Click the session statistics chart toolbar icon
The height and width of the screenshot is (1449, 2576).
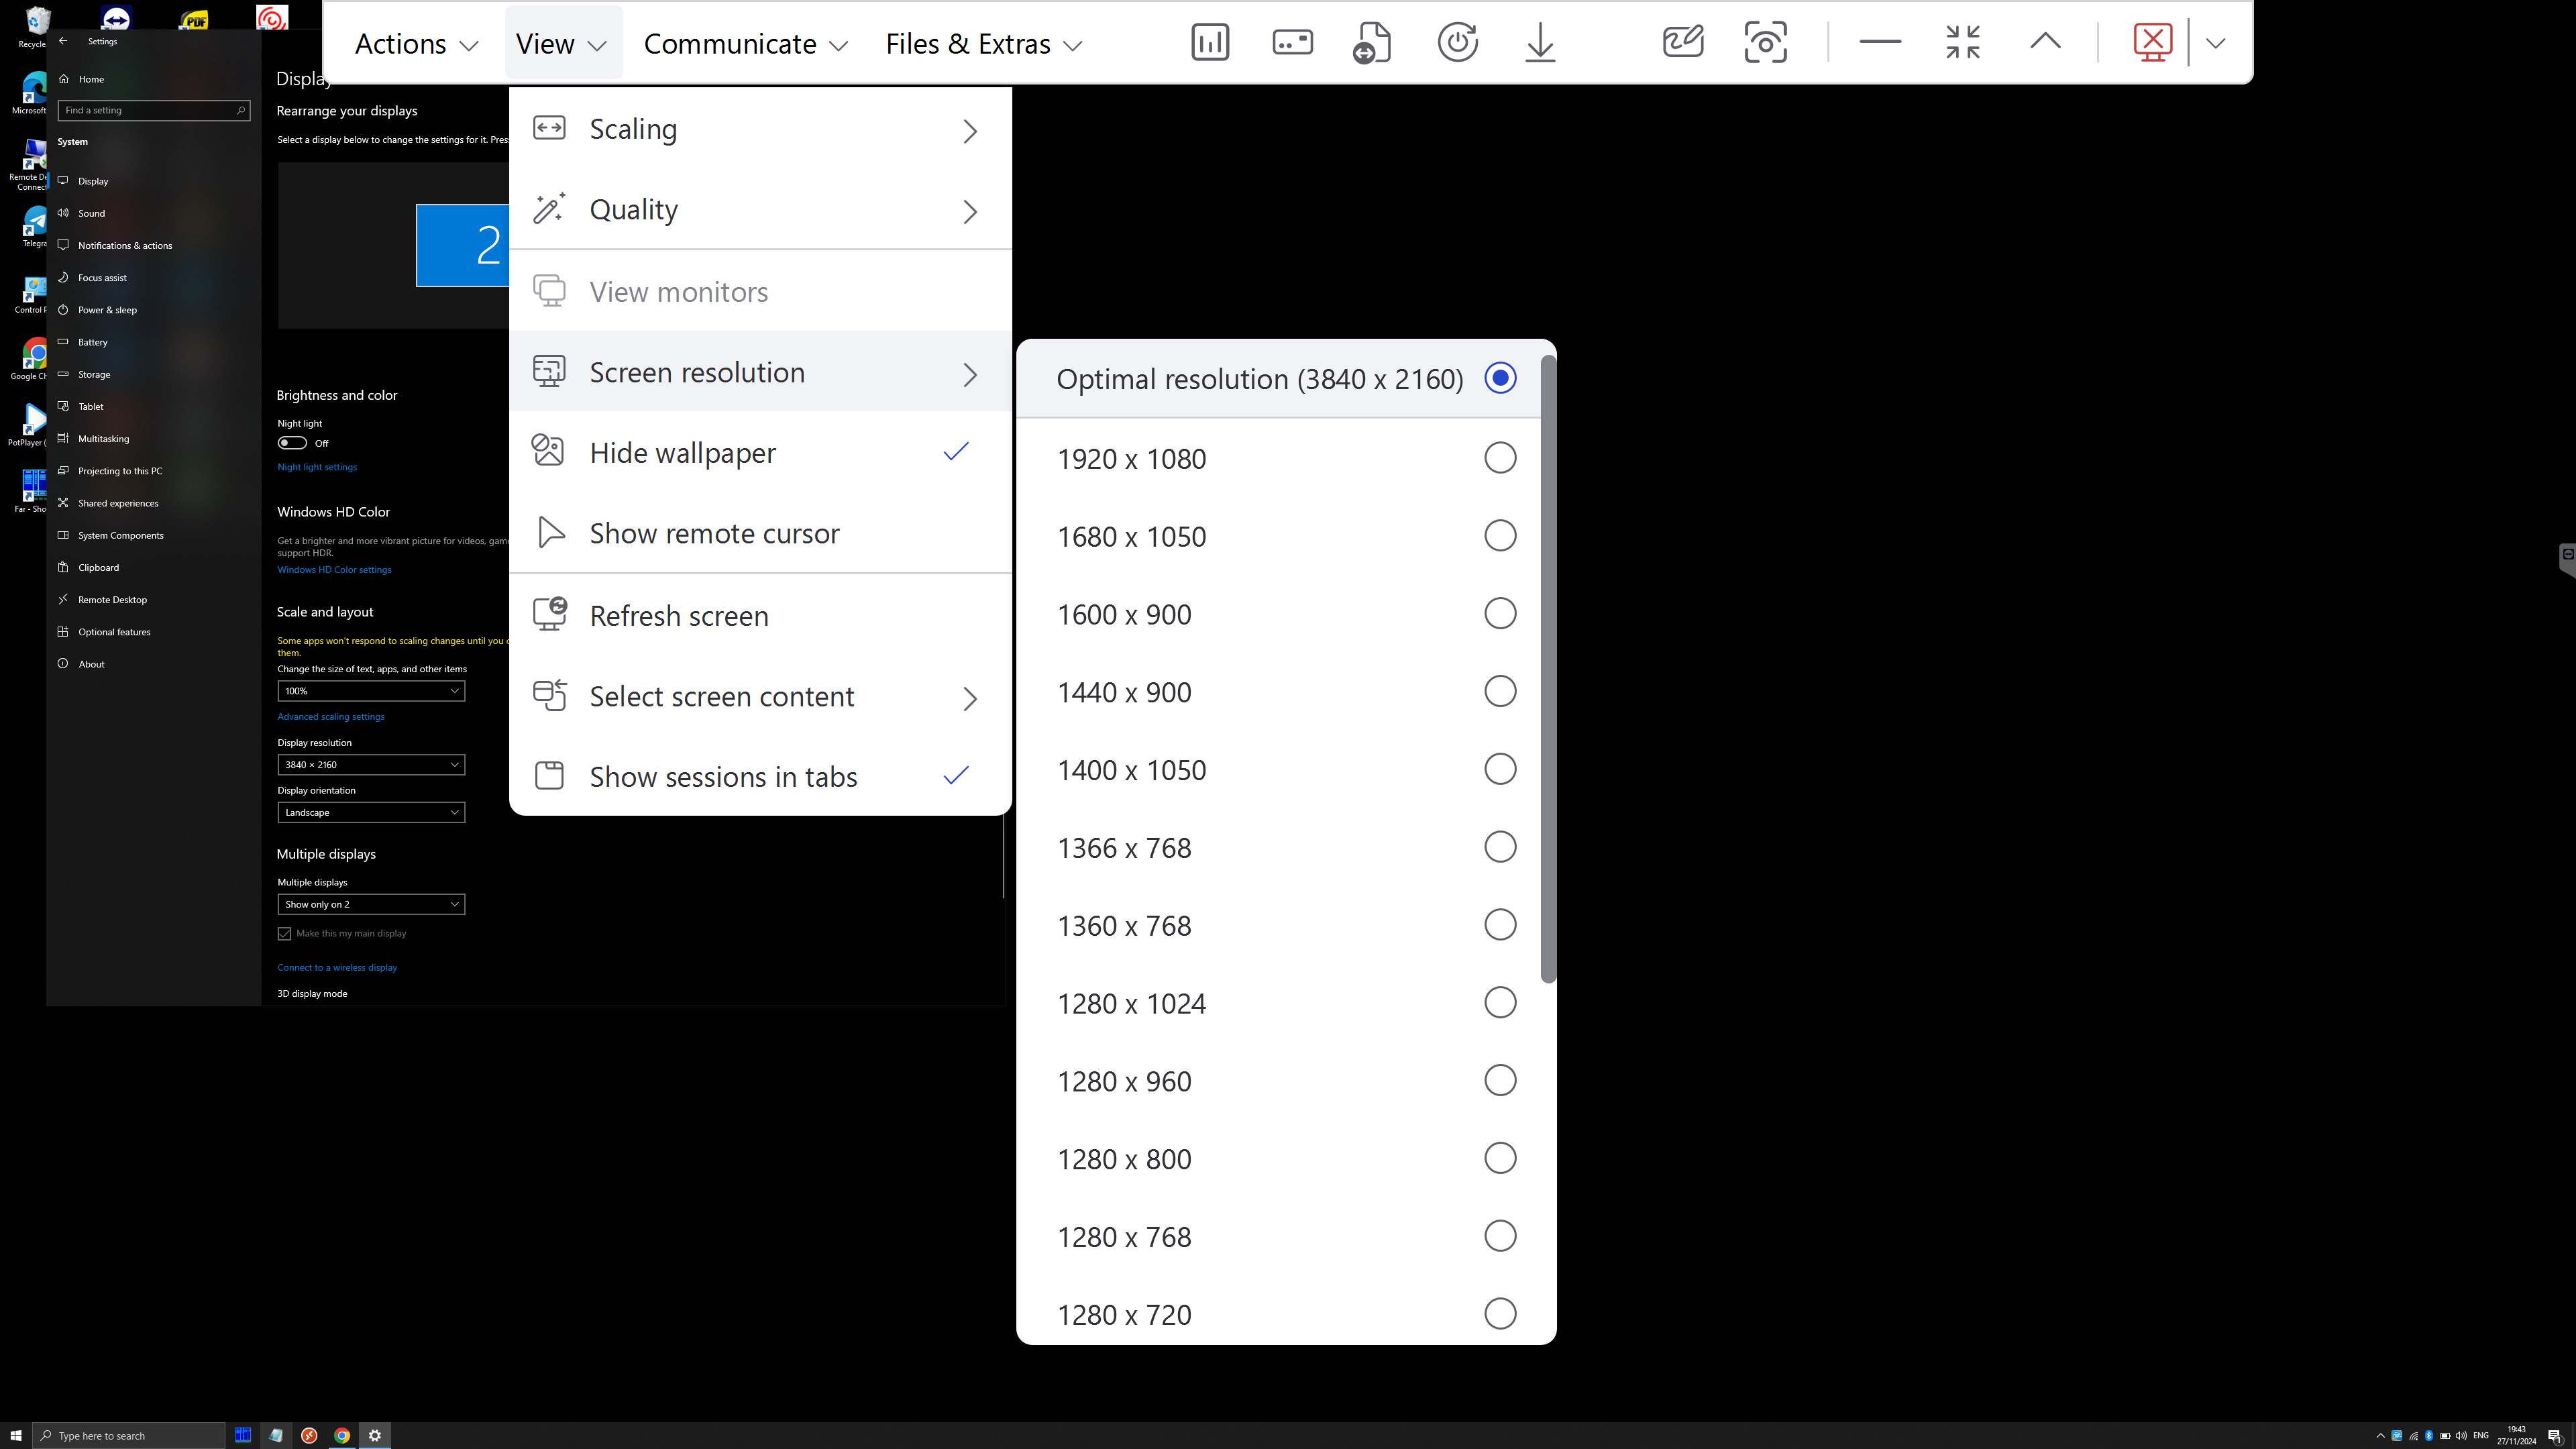point(1210,42)
